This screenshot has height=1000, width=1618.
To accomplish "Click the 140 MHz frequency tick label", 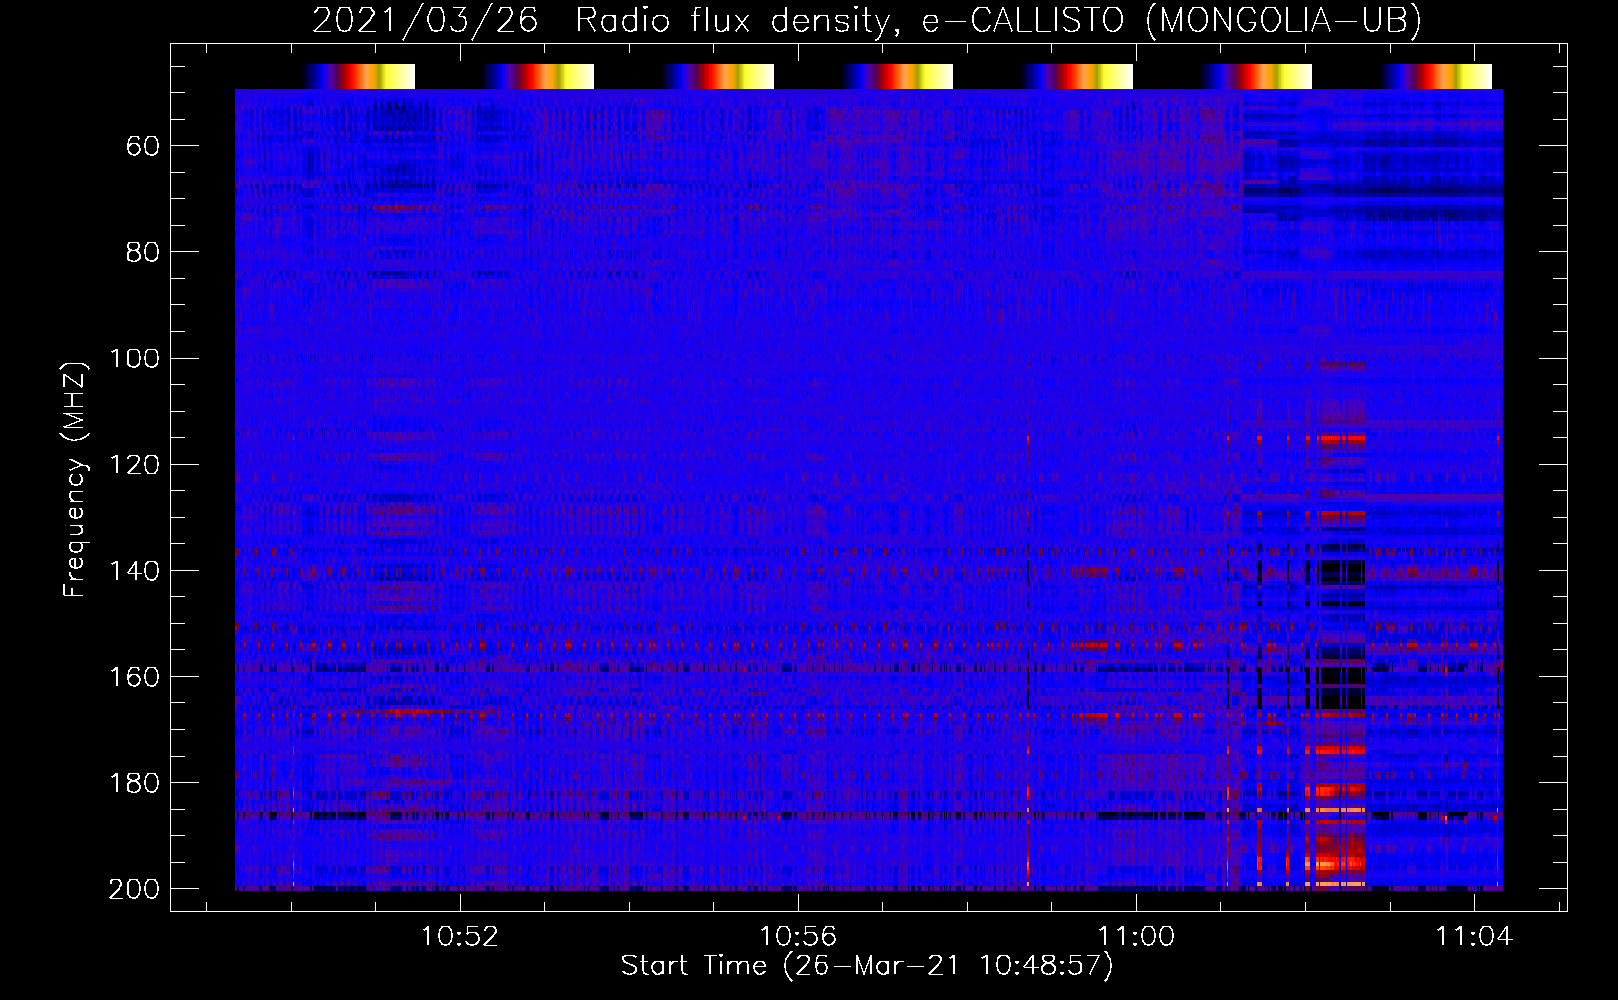I will [134, 571].
